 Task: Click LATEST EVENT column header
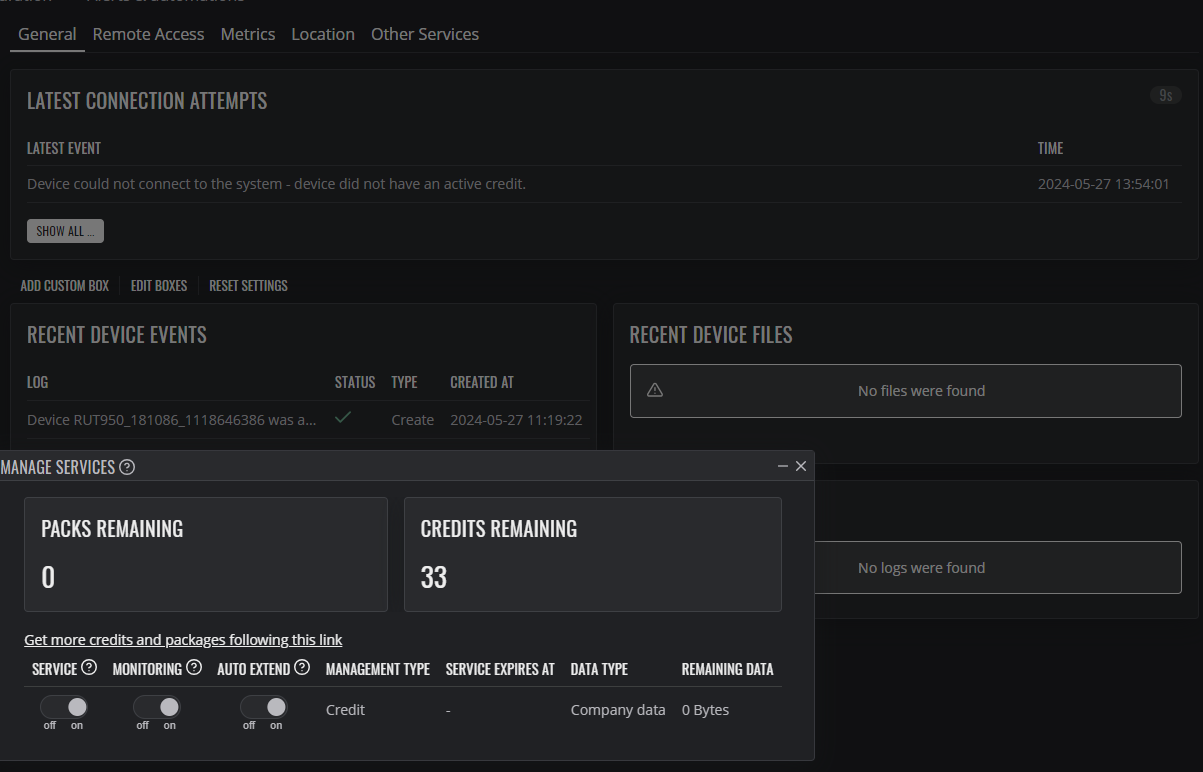tap(64, 148)
